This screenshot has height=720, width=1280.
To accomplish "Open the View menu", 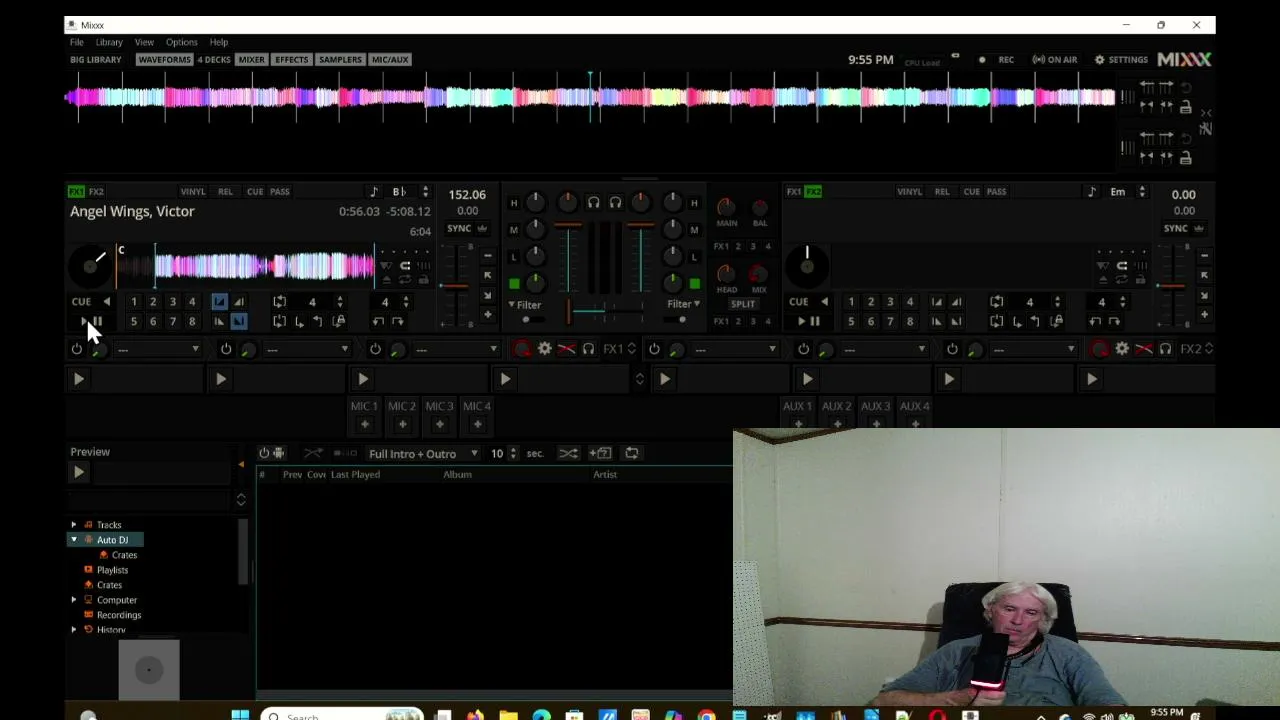I will (144, 42).
